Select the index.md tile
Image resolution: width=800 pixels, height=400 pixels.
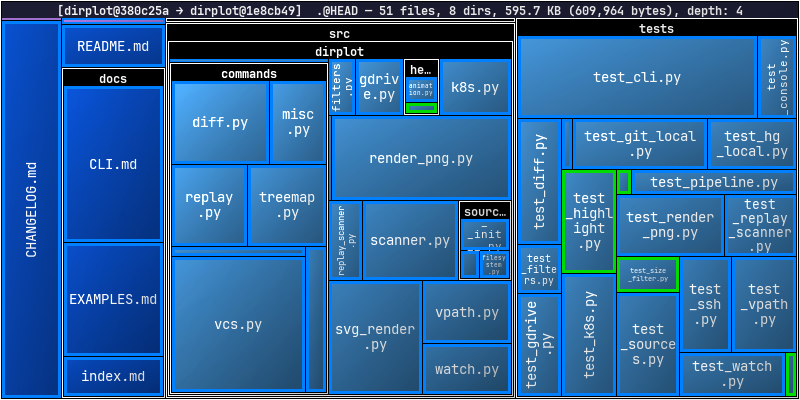pos(113,377)
